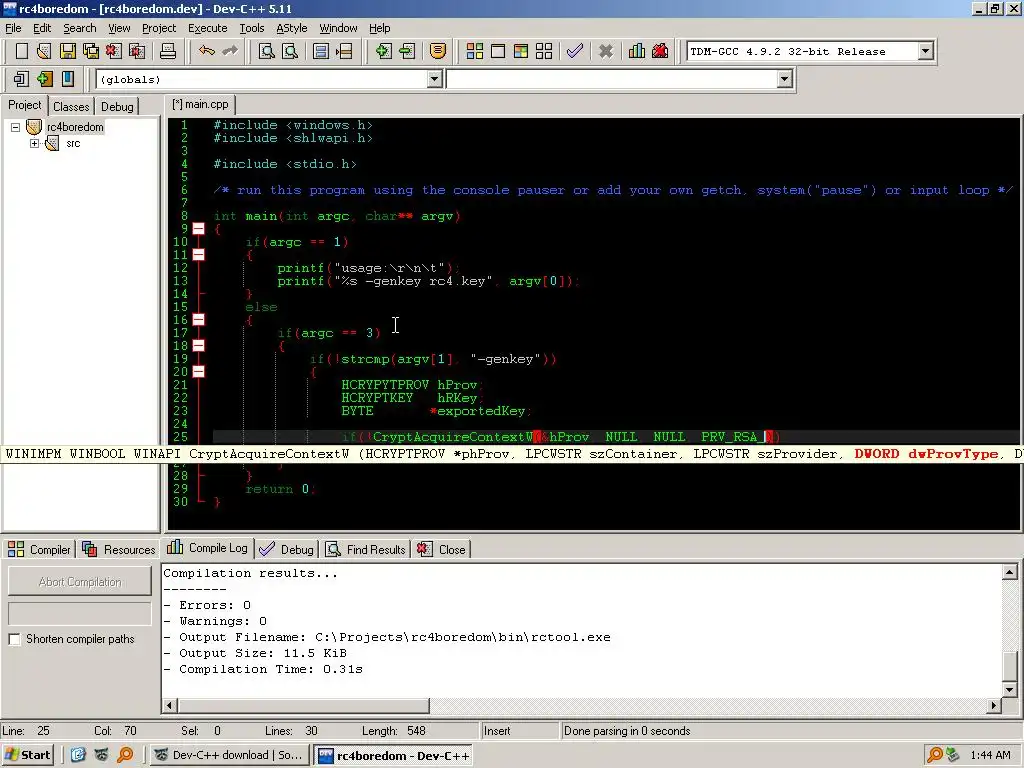Click the Add file to project icon

[384, 51]
